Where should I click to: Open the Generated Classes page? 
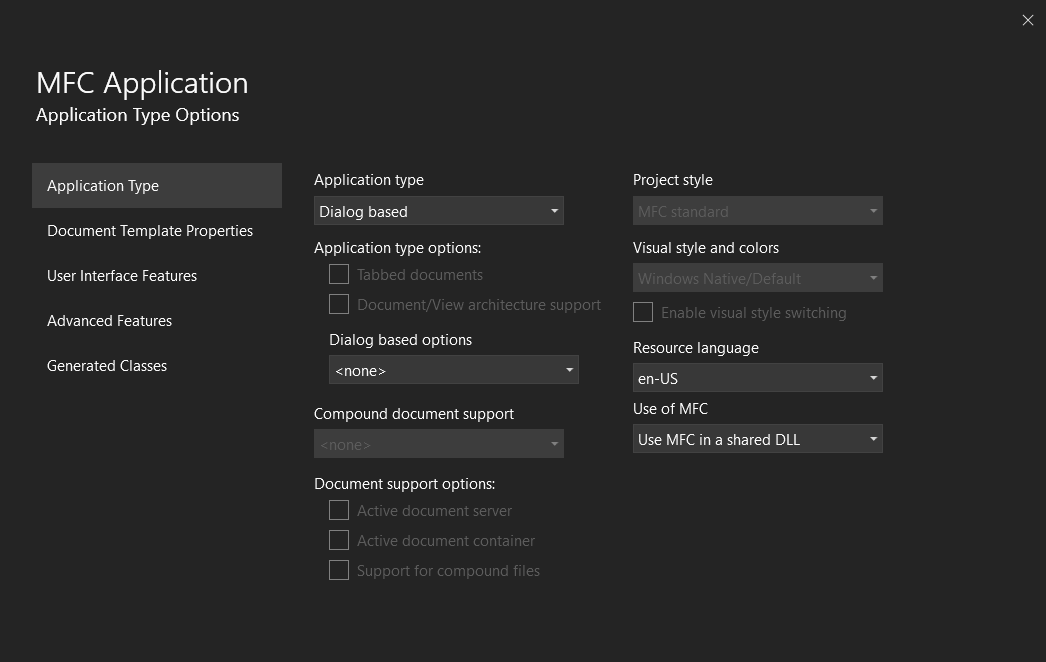coord(157,366)
